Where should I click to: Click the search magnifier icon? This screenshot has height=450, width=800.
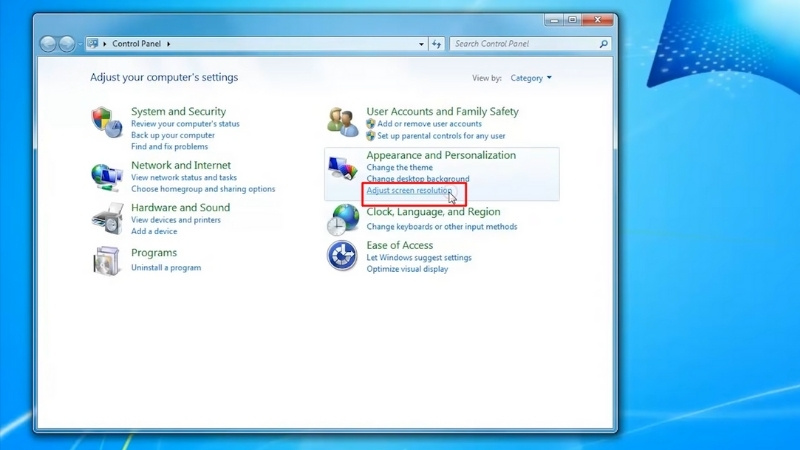(604, 44)
